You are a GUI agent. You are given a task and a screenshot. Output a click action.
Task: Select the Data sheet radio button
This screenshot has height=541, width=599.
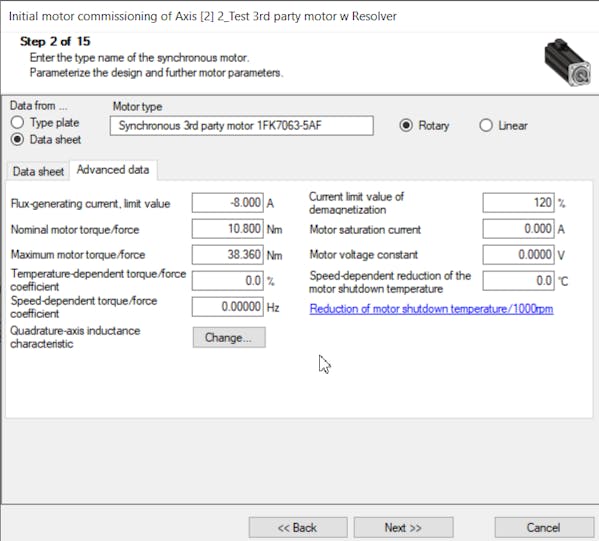click(x=17, y=139)
